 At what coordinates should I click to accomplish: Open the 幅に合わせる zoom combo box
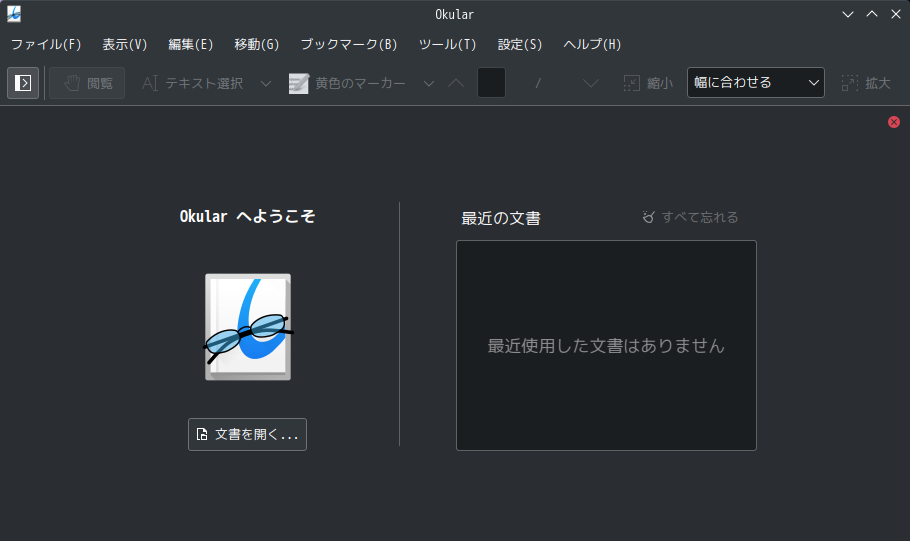[756, 82]
